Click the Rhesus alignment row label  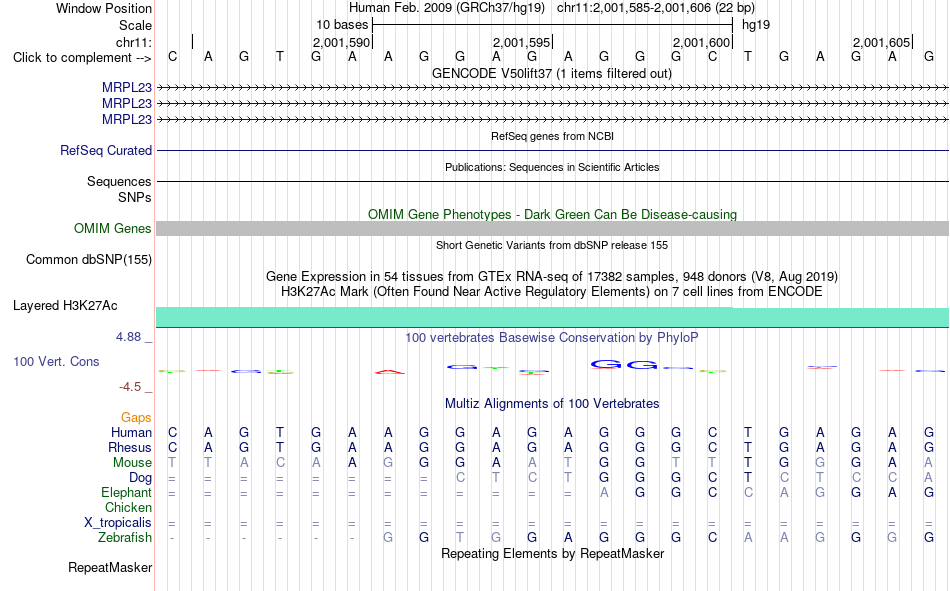[130, 447]
